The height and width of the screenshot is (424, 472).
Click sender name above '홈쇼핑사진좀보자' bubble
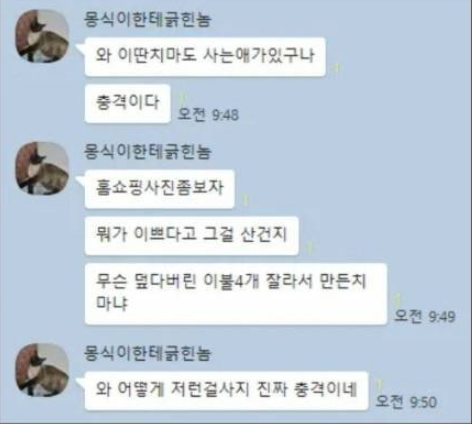click(147, 151)
